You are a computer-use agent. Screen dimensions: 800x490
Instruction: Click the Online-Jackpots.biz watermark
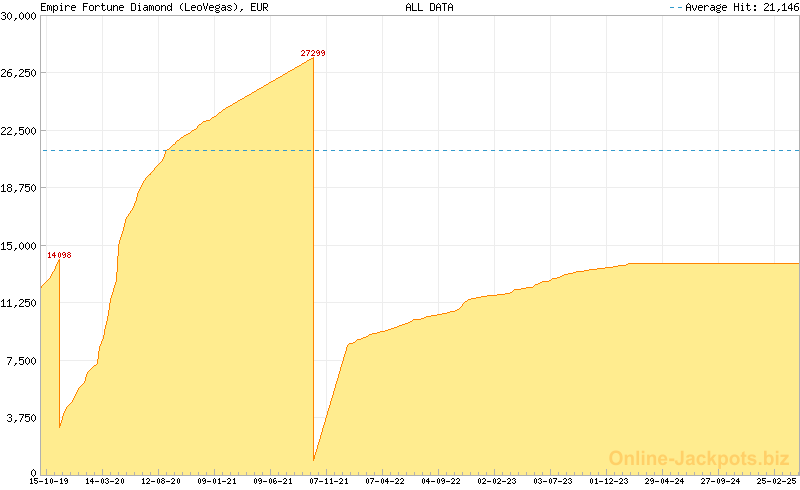(x=700, y=458)
